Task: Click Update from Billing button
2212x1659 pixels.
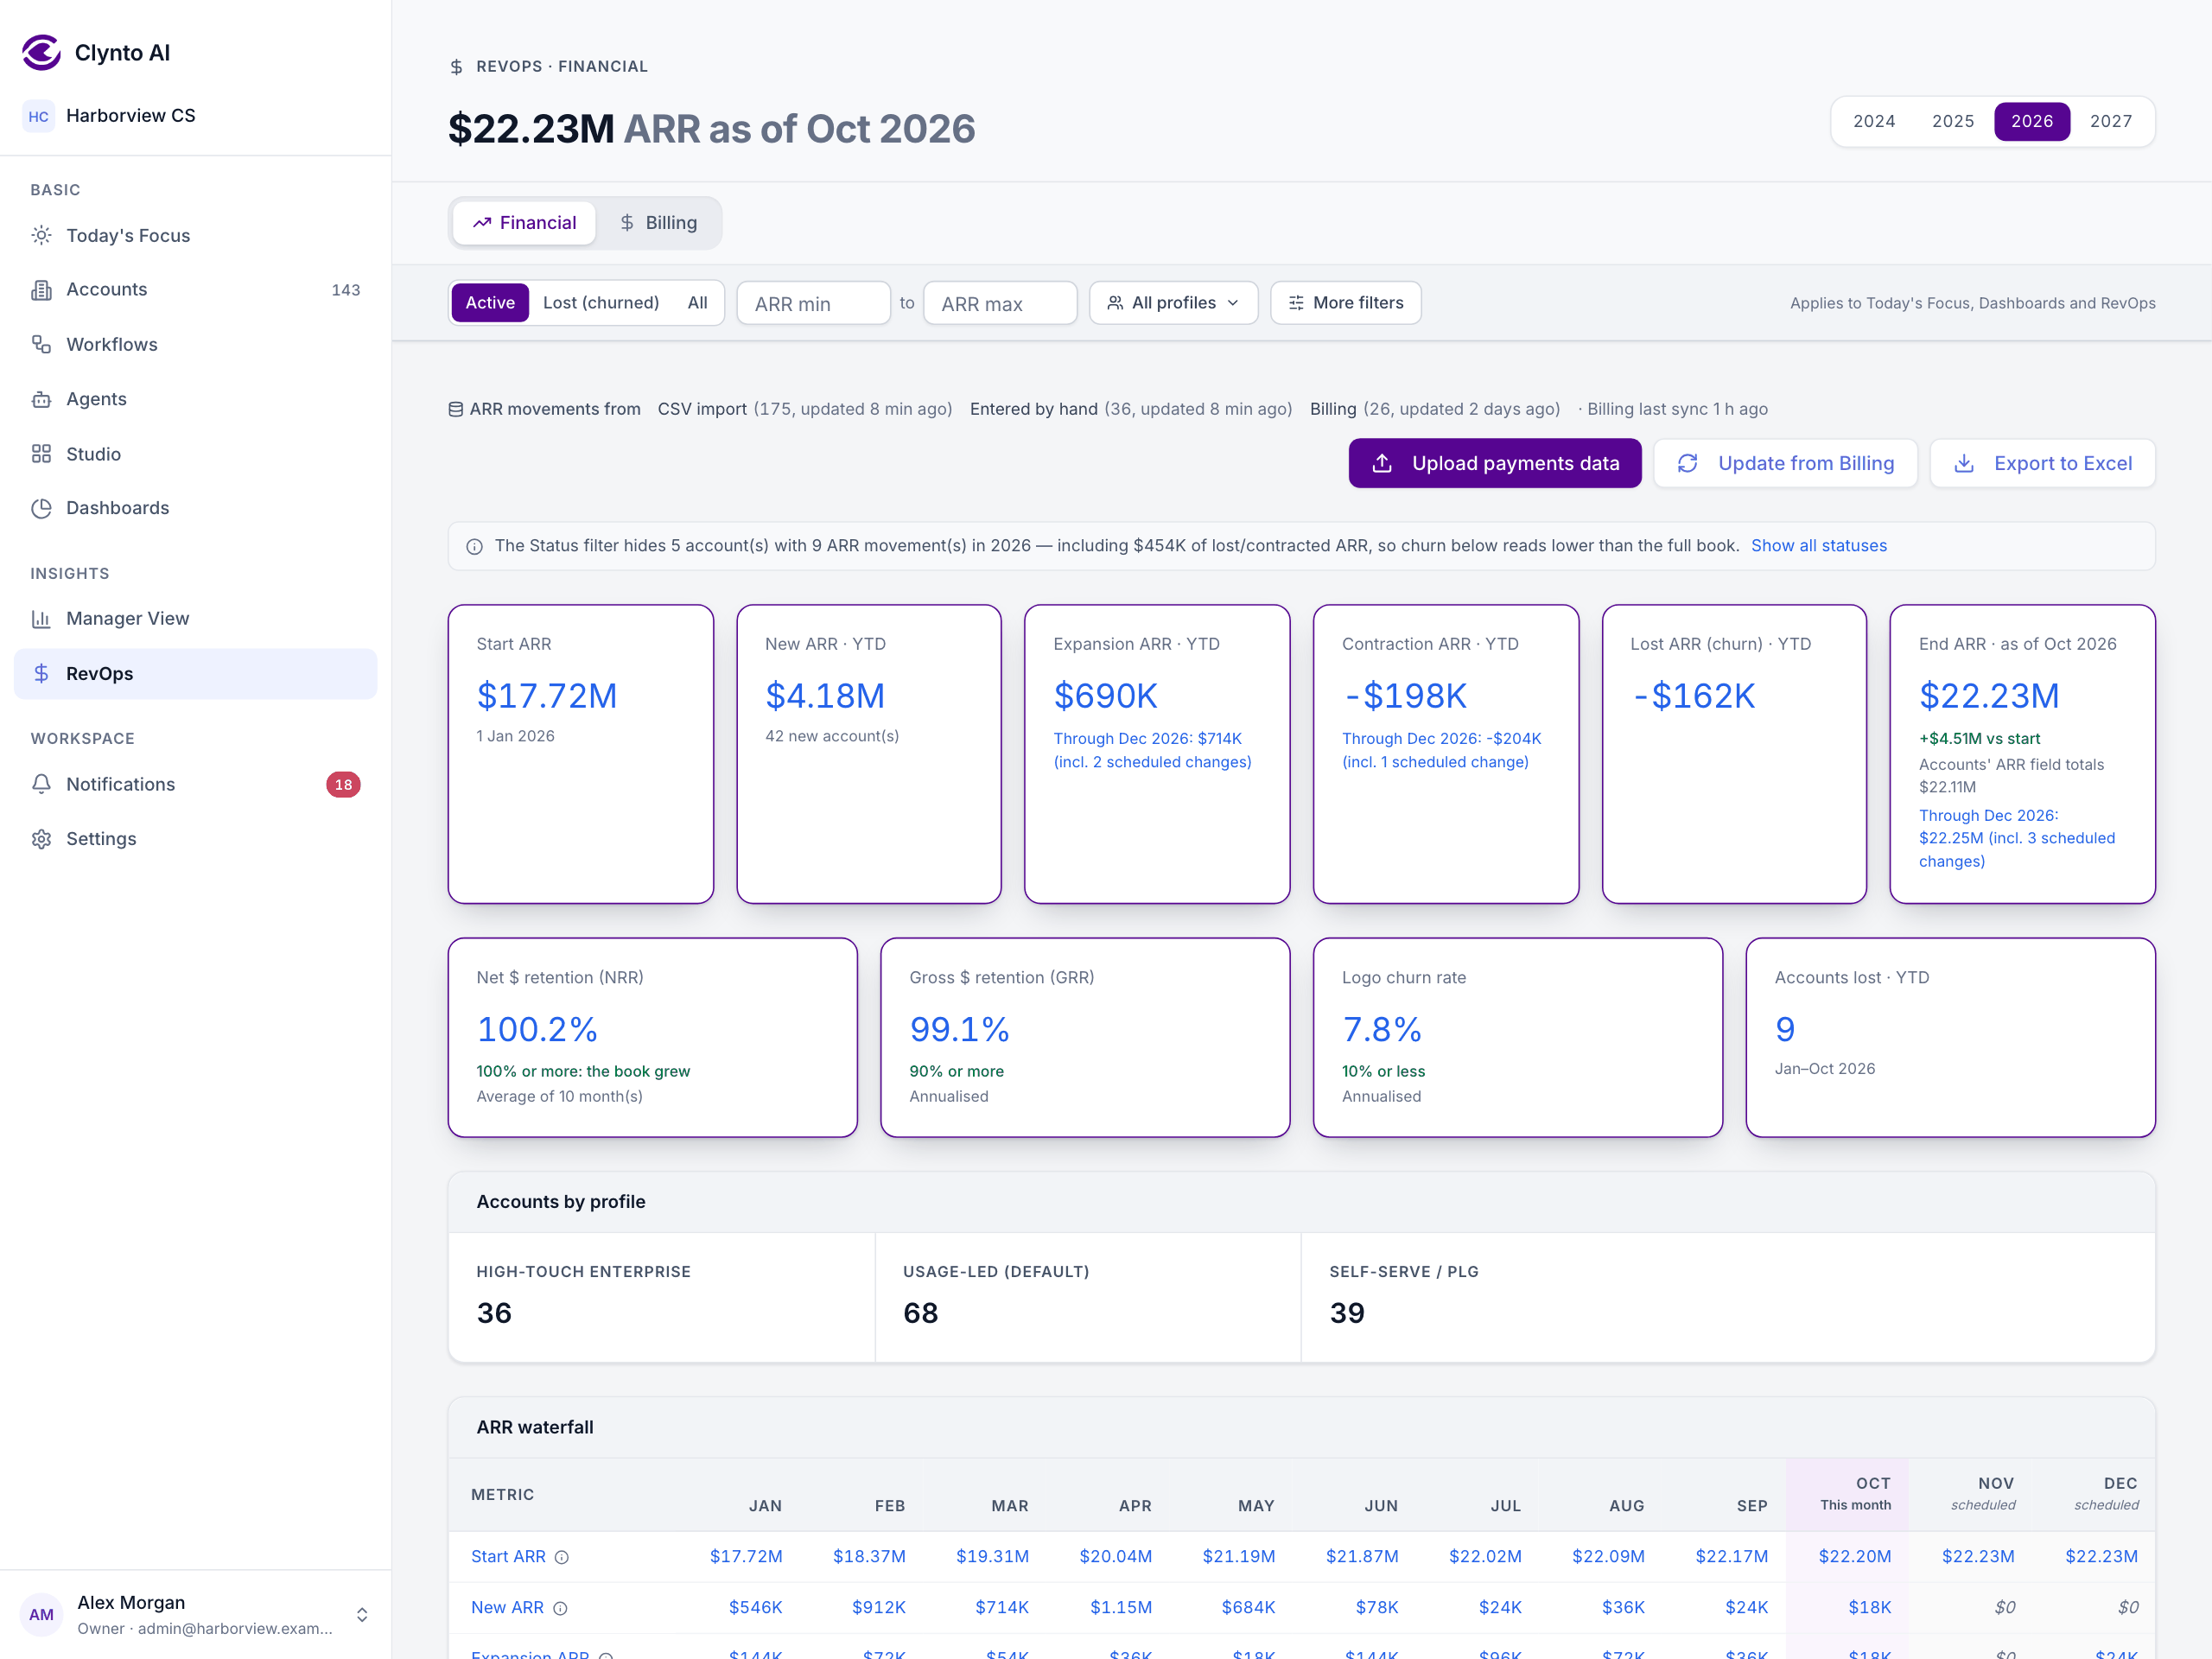Action: pos(1786,463)
